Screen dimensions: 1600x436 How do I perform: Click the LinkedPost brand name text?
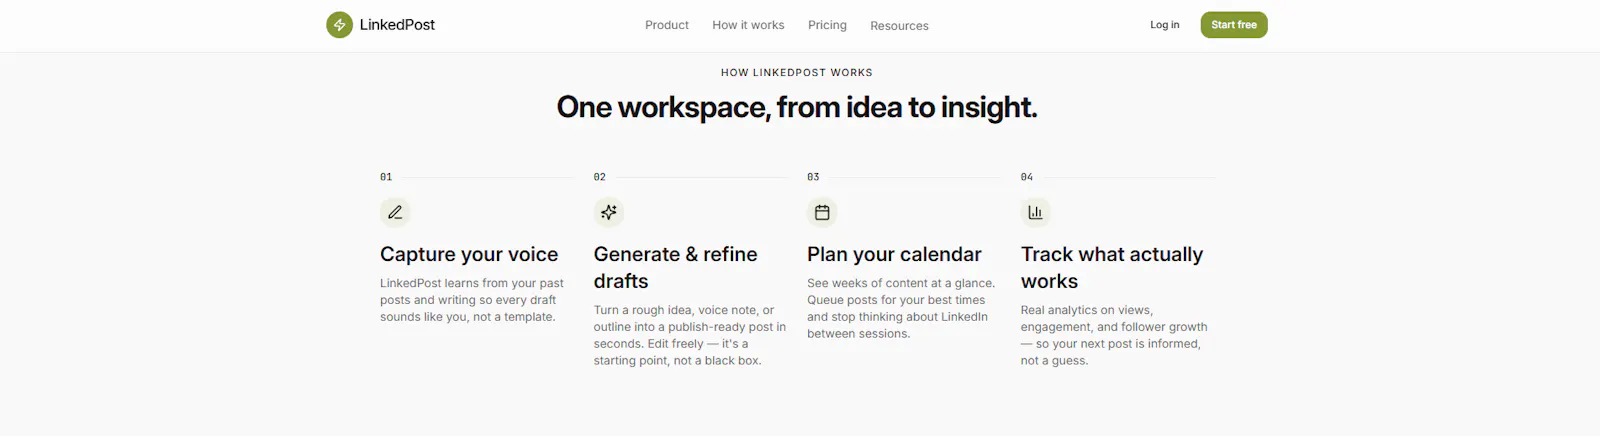(x=397, y=25)
